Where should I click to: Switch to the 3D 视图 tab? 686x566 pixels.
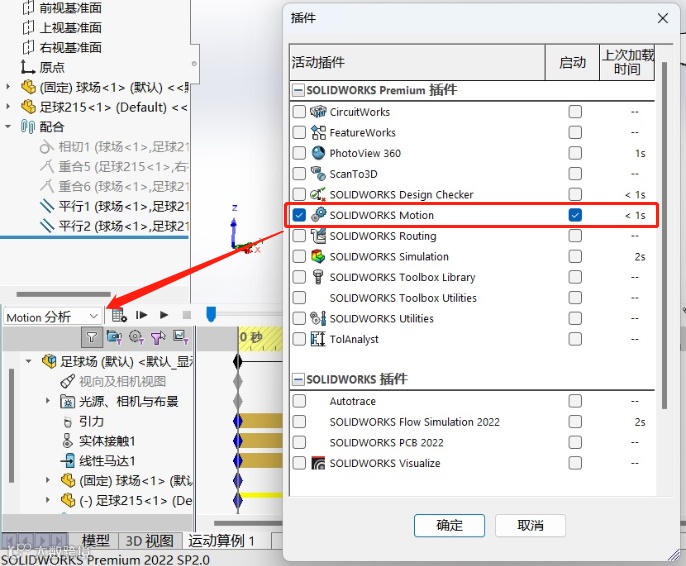[150, 541]
